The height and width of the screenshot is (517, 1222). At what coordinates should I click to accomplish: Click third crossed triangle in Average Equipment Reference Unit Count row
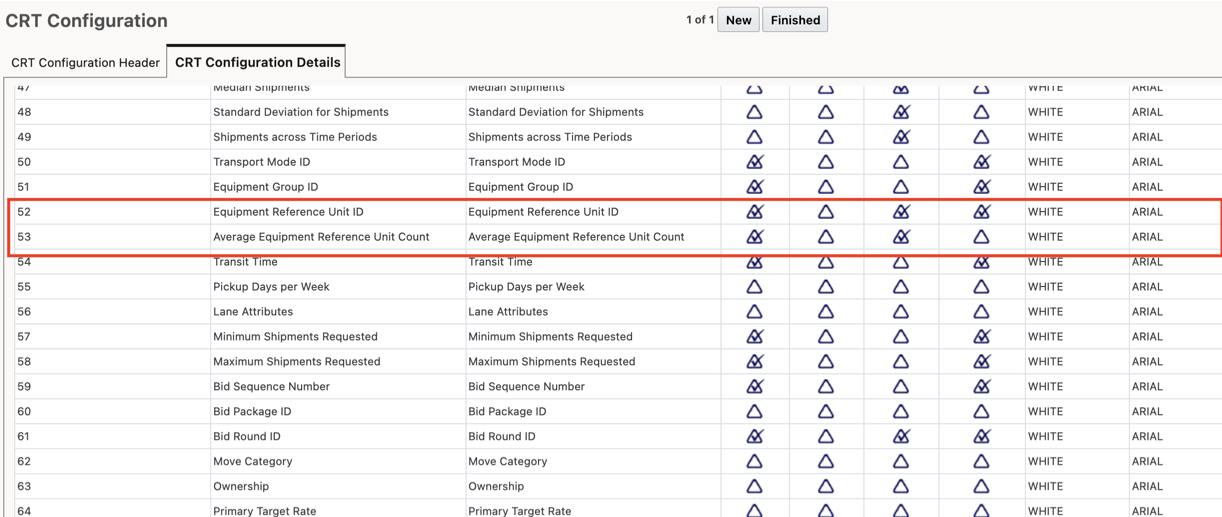click(901, 237)
